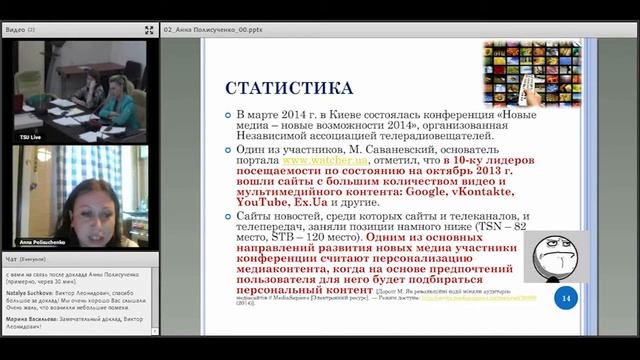This screenshot has width=640, height=360.
Task: Click the chat scroll-down arrow
Action: pyautogui.click(x=155, y=331)
